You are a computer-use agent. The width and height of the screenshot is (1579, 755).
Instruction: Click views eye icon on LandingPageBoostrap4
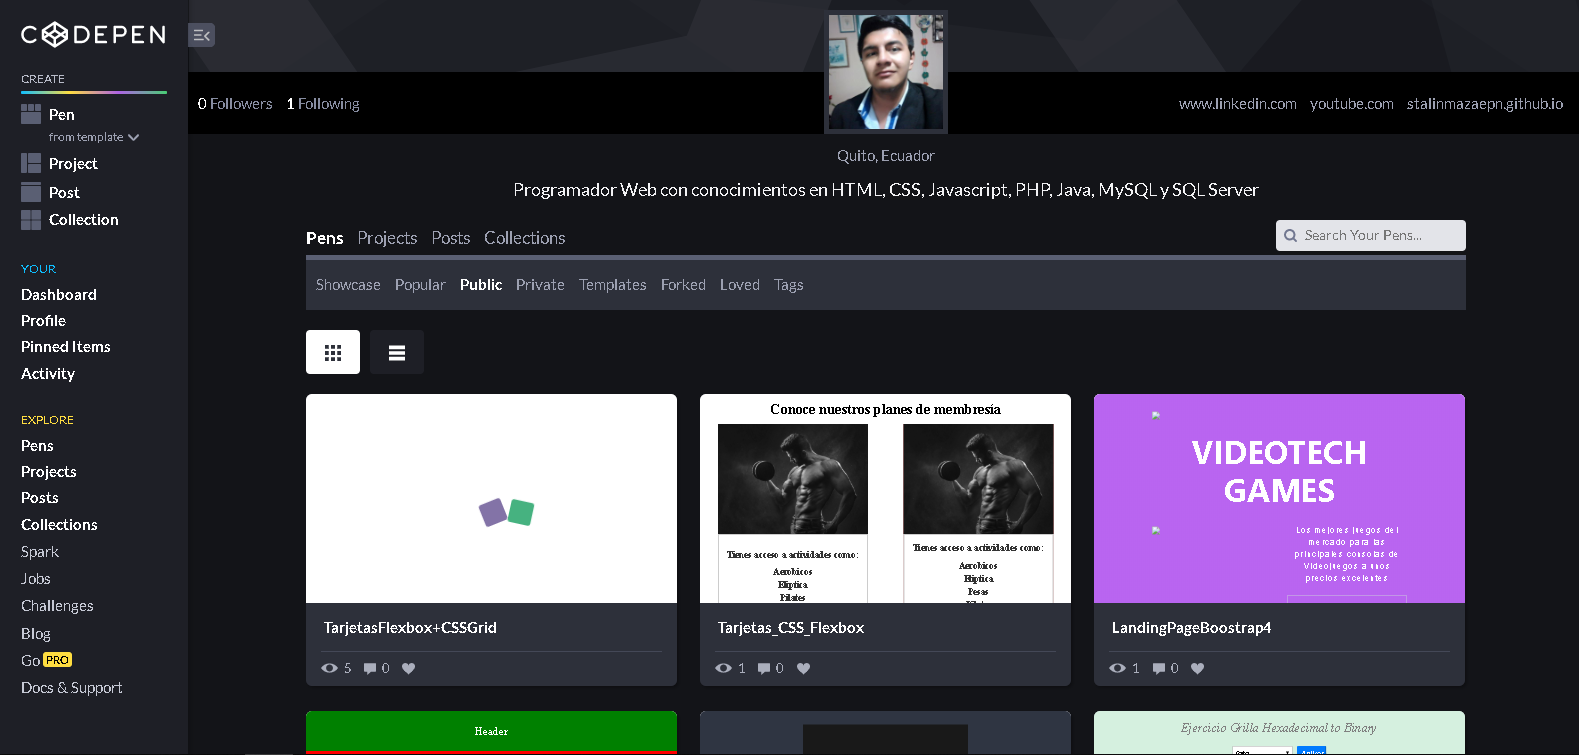pos(1118,669)
